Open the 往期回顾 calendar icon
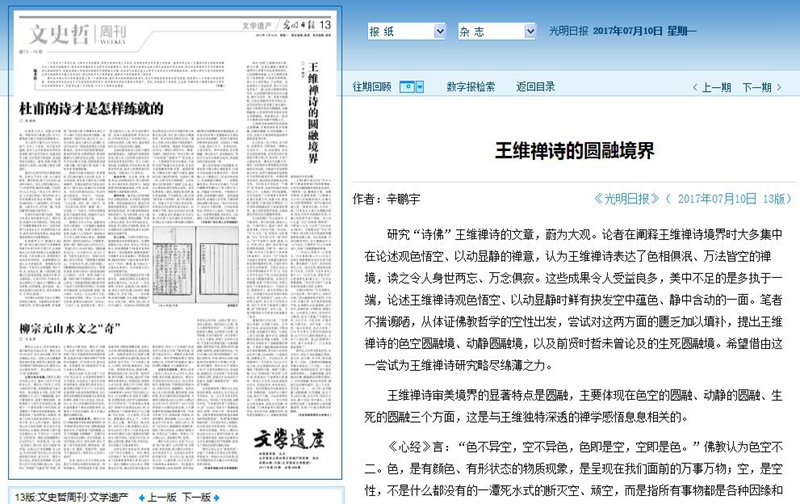The image size is (800, 504). pyautogui.click(x=407, y=87)
